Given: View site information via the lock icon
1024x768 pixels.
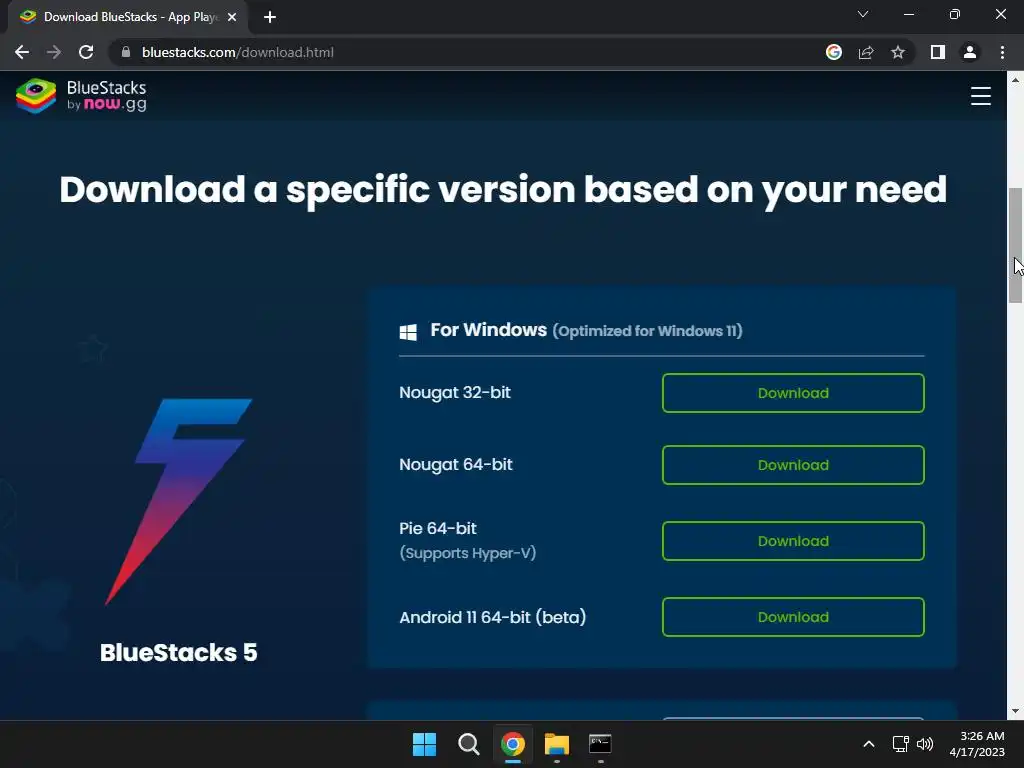Looking at the screenshot, I should coord(126,52).
